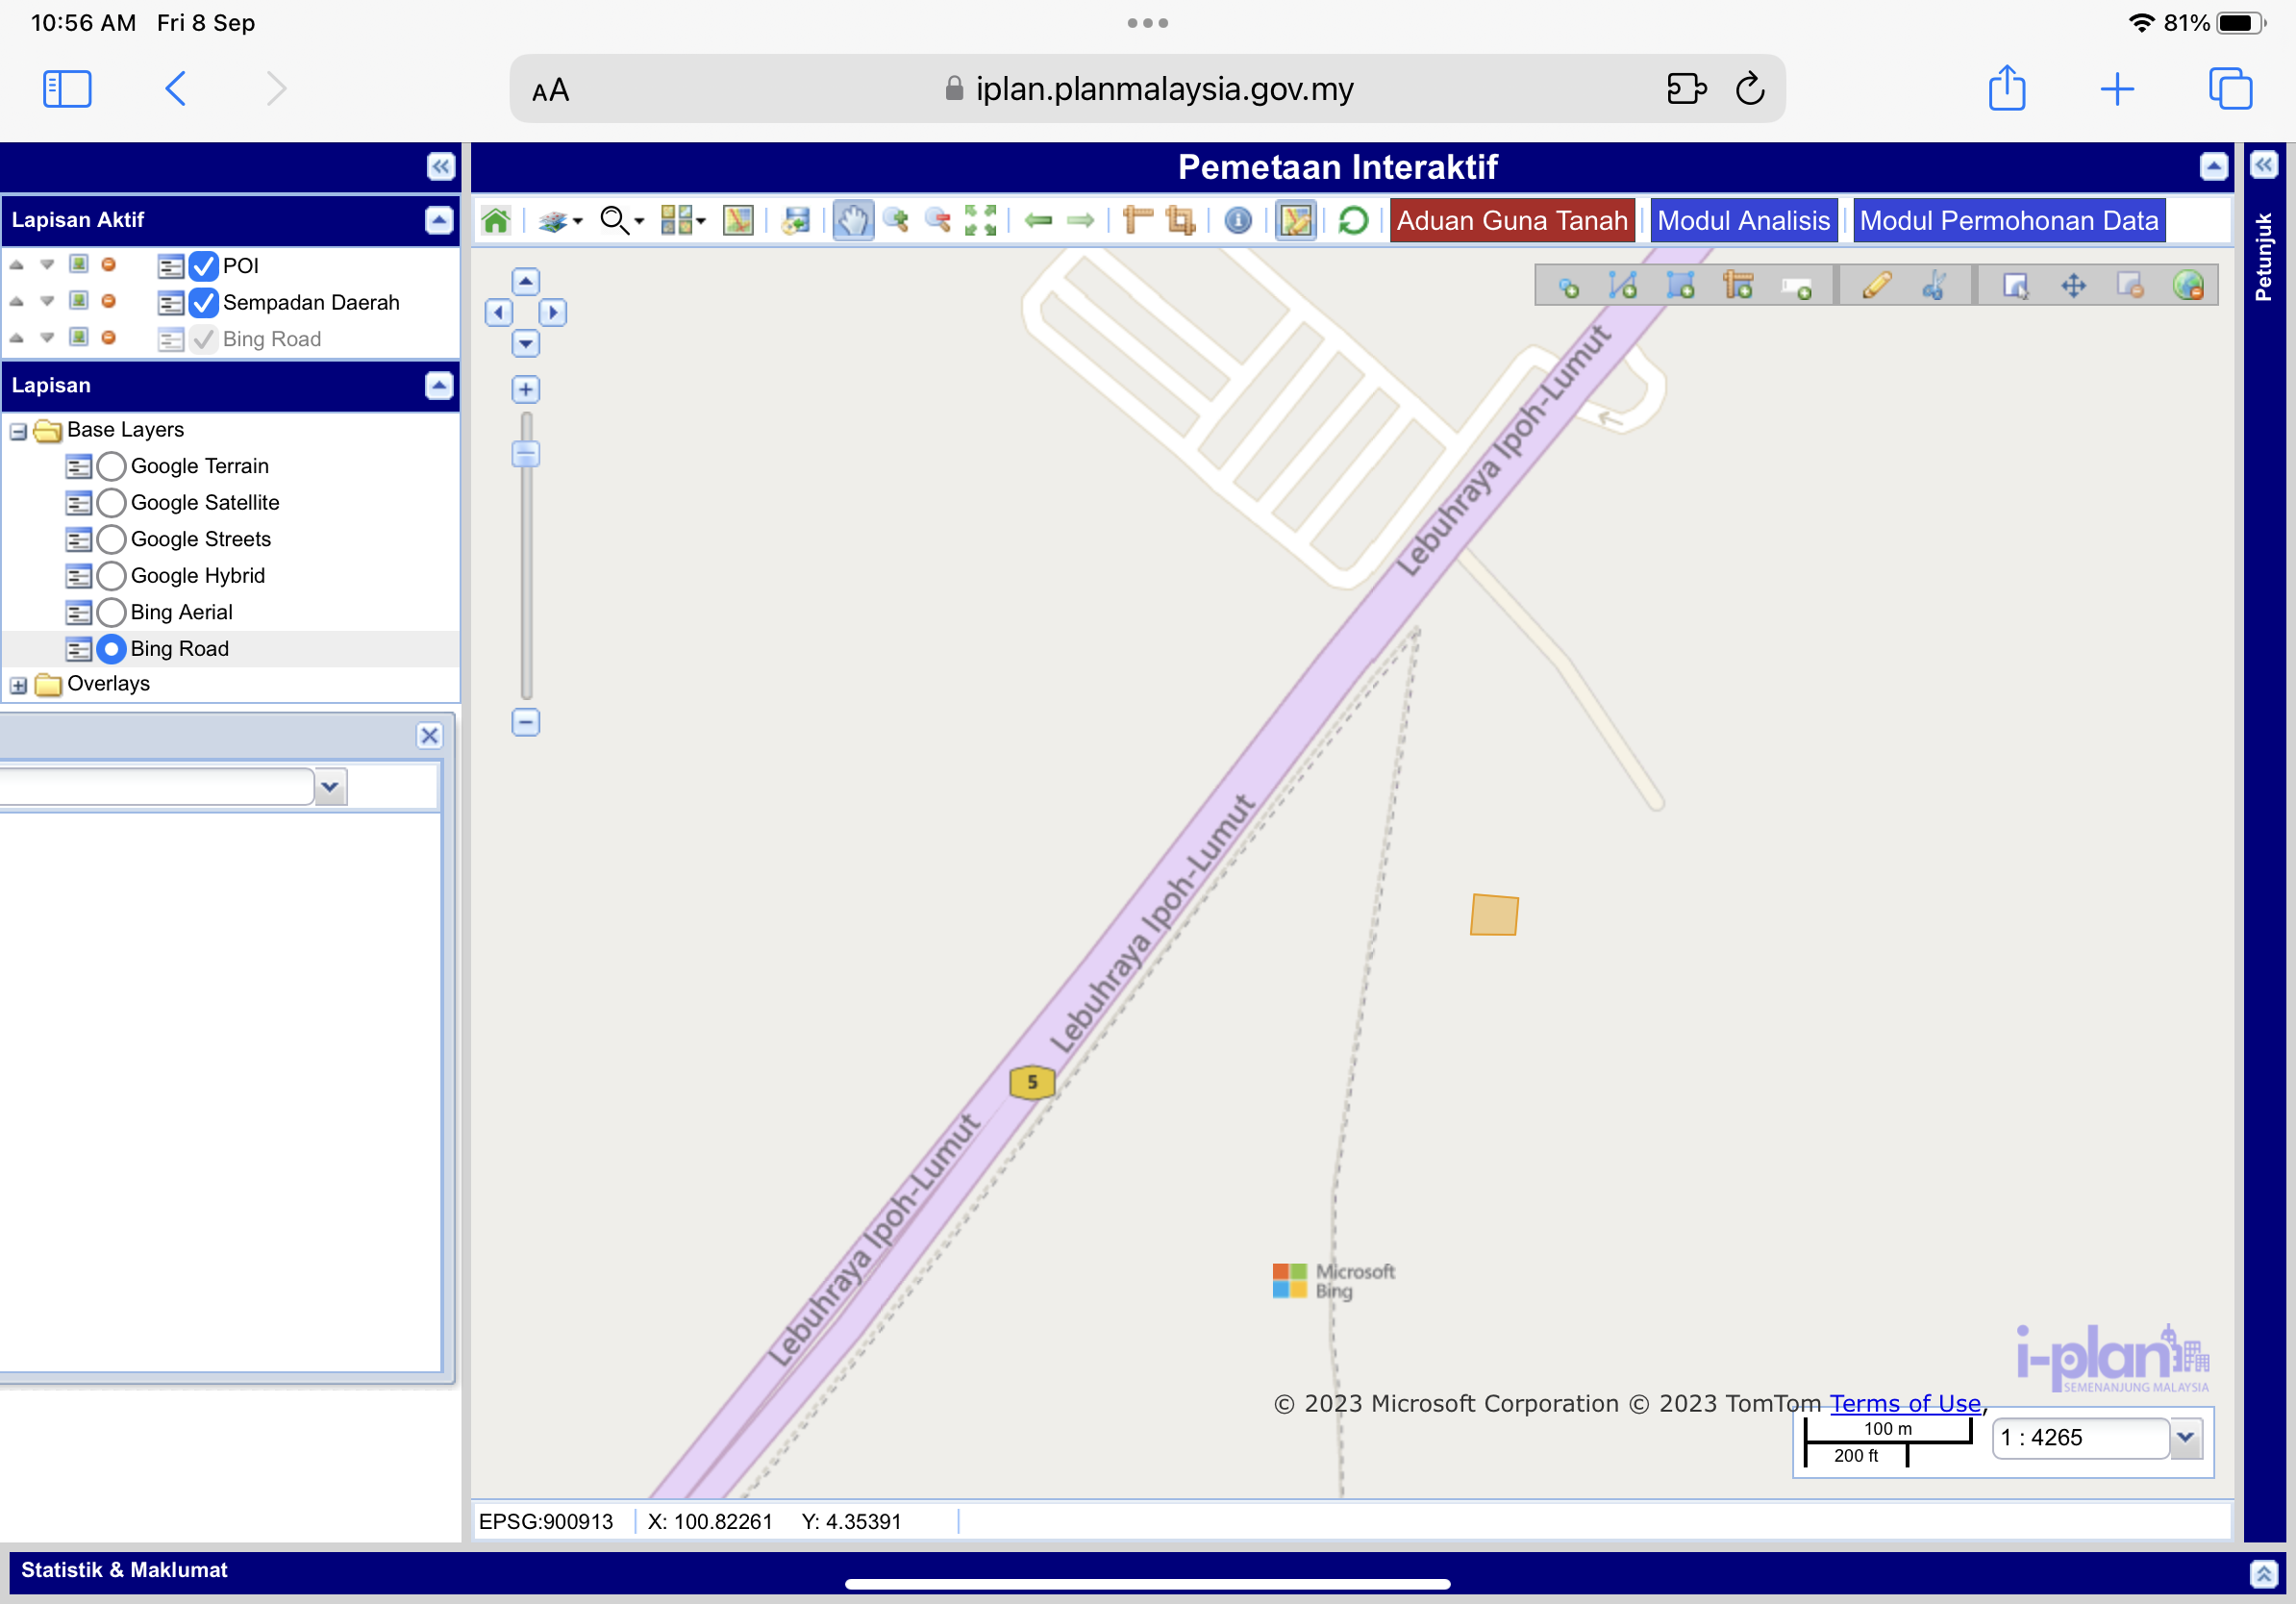This screenshot has width=2296, height=1604.
Task: Expand the Overlays folder
Action: coord(19,685)
